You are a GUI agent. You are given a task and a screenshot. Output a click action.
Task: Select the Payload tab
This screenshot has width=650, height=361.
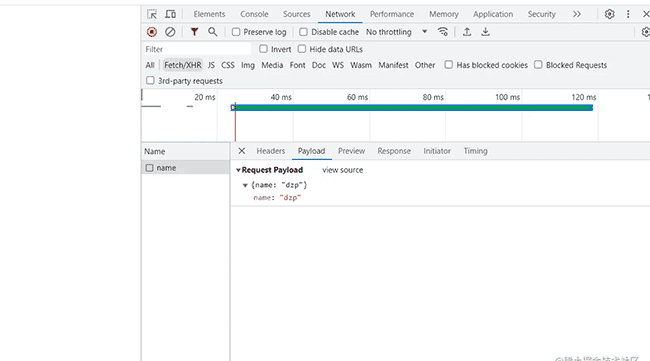[311, 151]
